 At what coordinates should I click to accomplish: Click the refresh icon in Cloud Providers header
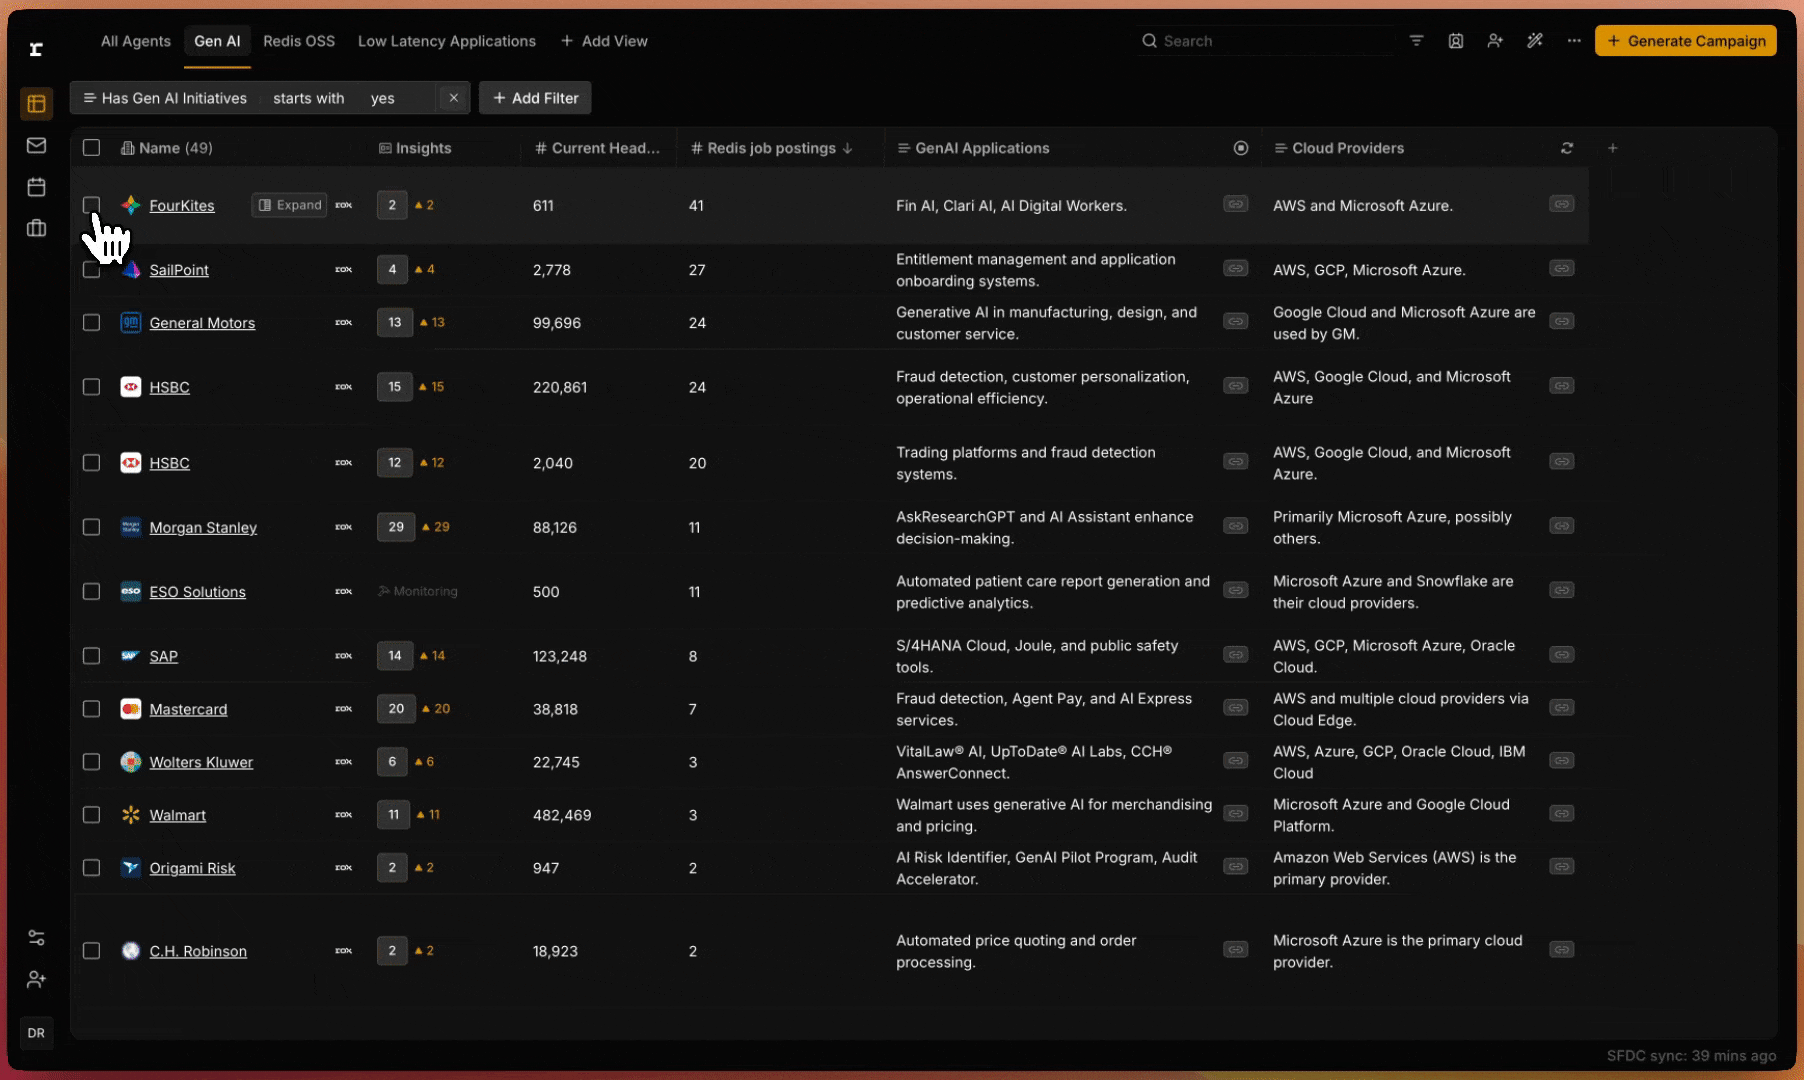coord(1566,148)
